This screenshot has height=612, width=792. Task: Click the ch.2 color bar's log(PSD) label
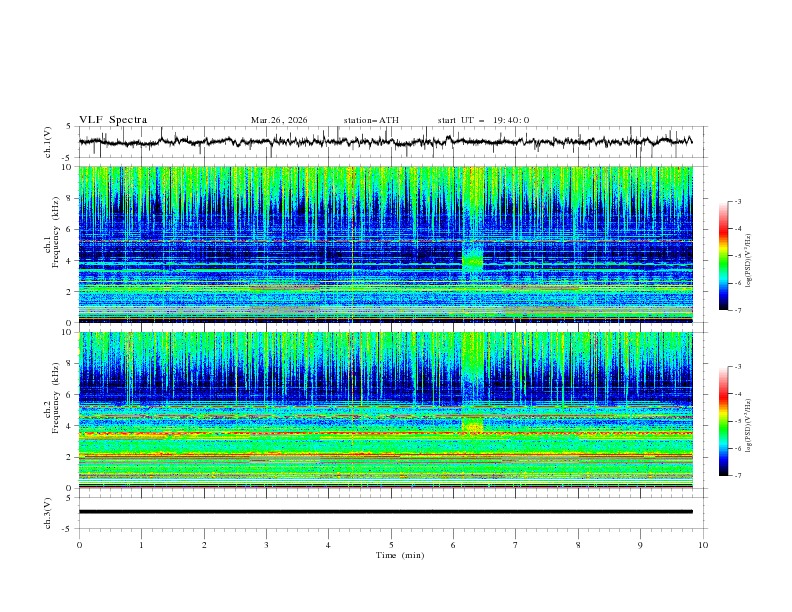tap(748, 426)
